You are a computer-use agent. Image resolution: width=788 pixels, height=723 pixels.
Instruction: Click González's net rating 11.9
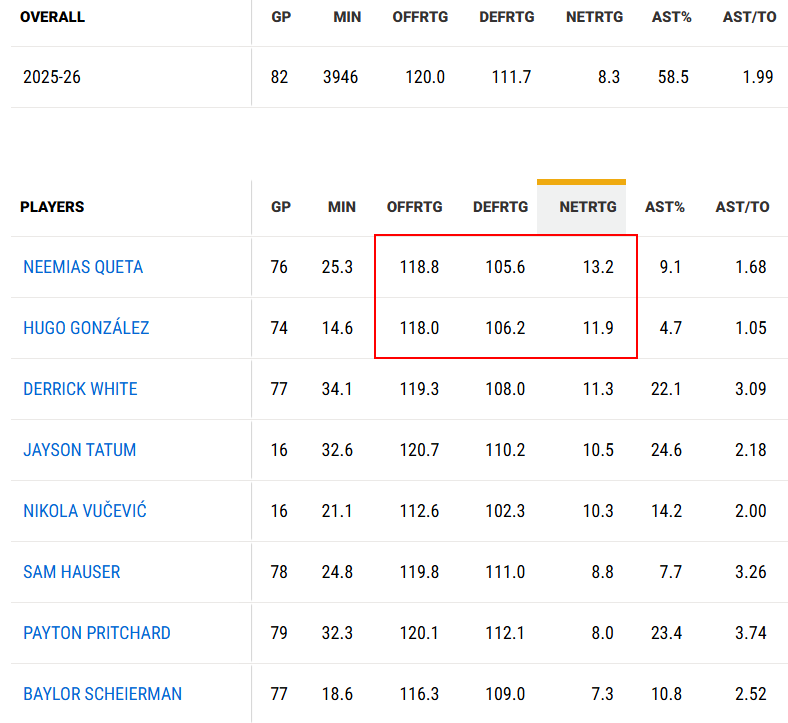[598, 328]
